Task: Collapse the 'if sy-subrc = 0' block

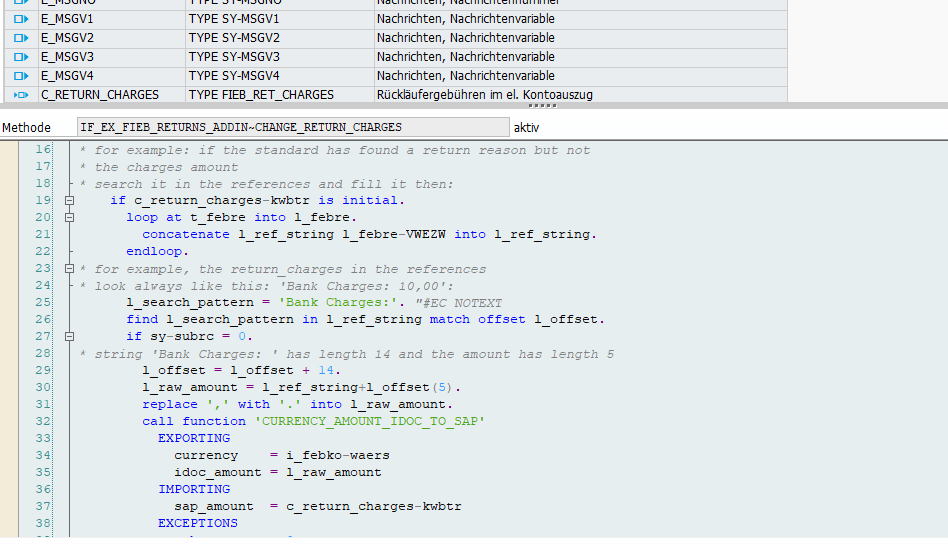Action: pyautogui.click(x=69, y=337)
